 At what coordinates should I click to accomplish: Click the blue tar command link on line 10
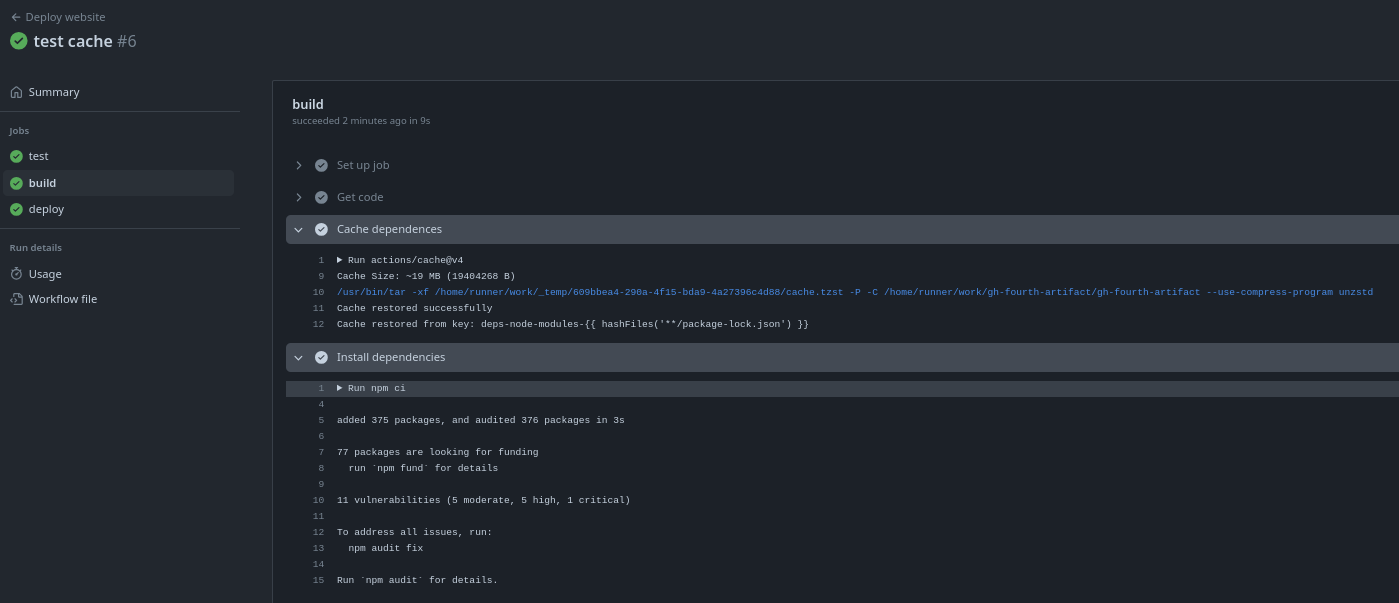click(700, 291)
